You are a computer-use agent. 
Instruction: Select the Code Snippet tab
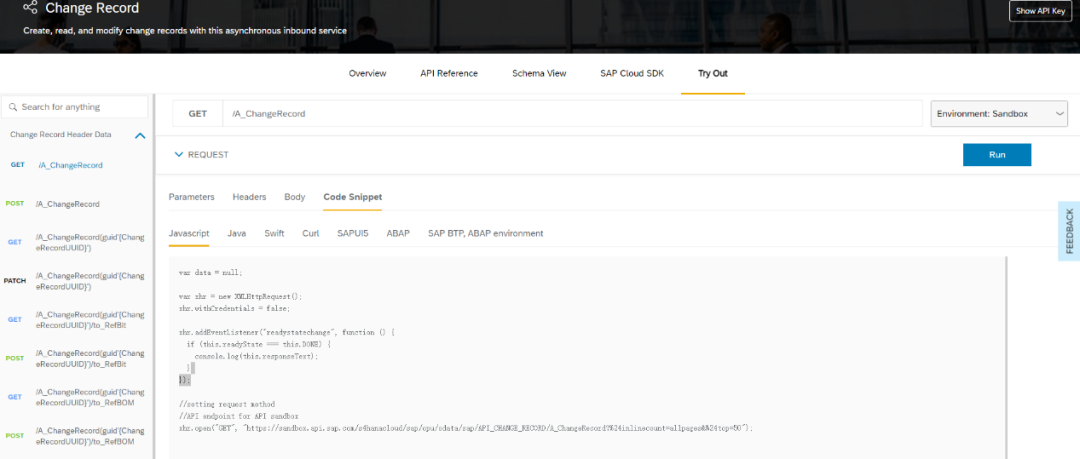pyautogui.click(x=353, y=197)
